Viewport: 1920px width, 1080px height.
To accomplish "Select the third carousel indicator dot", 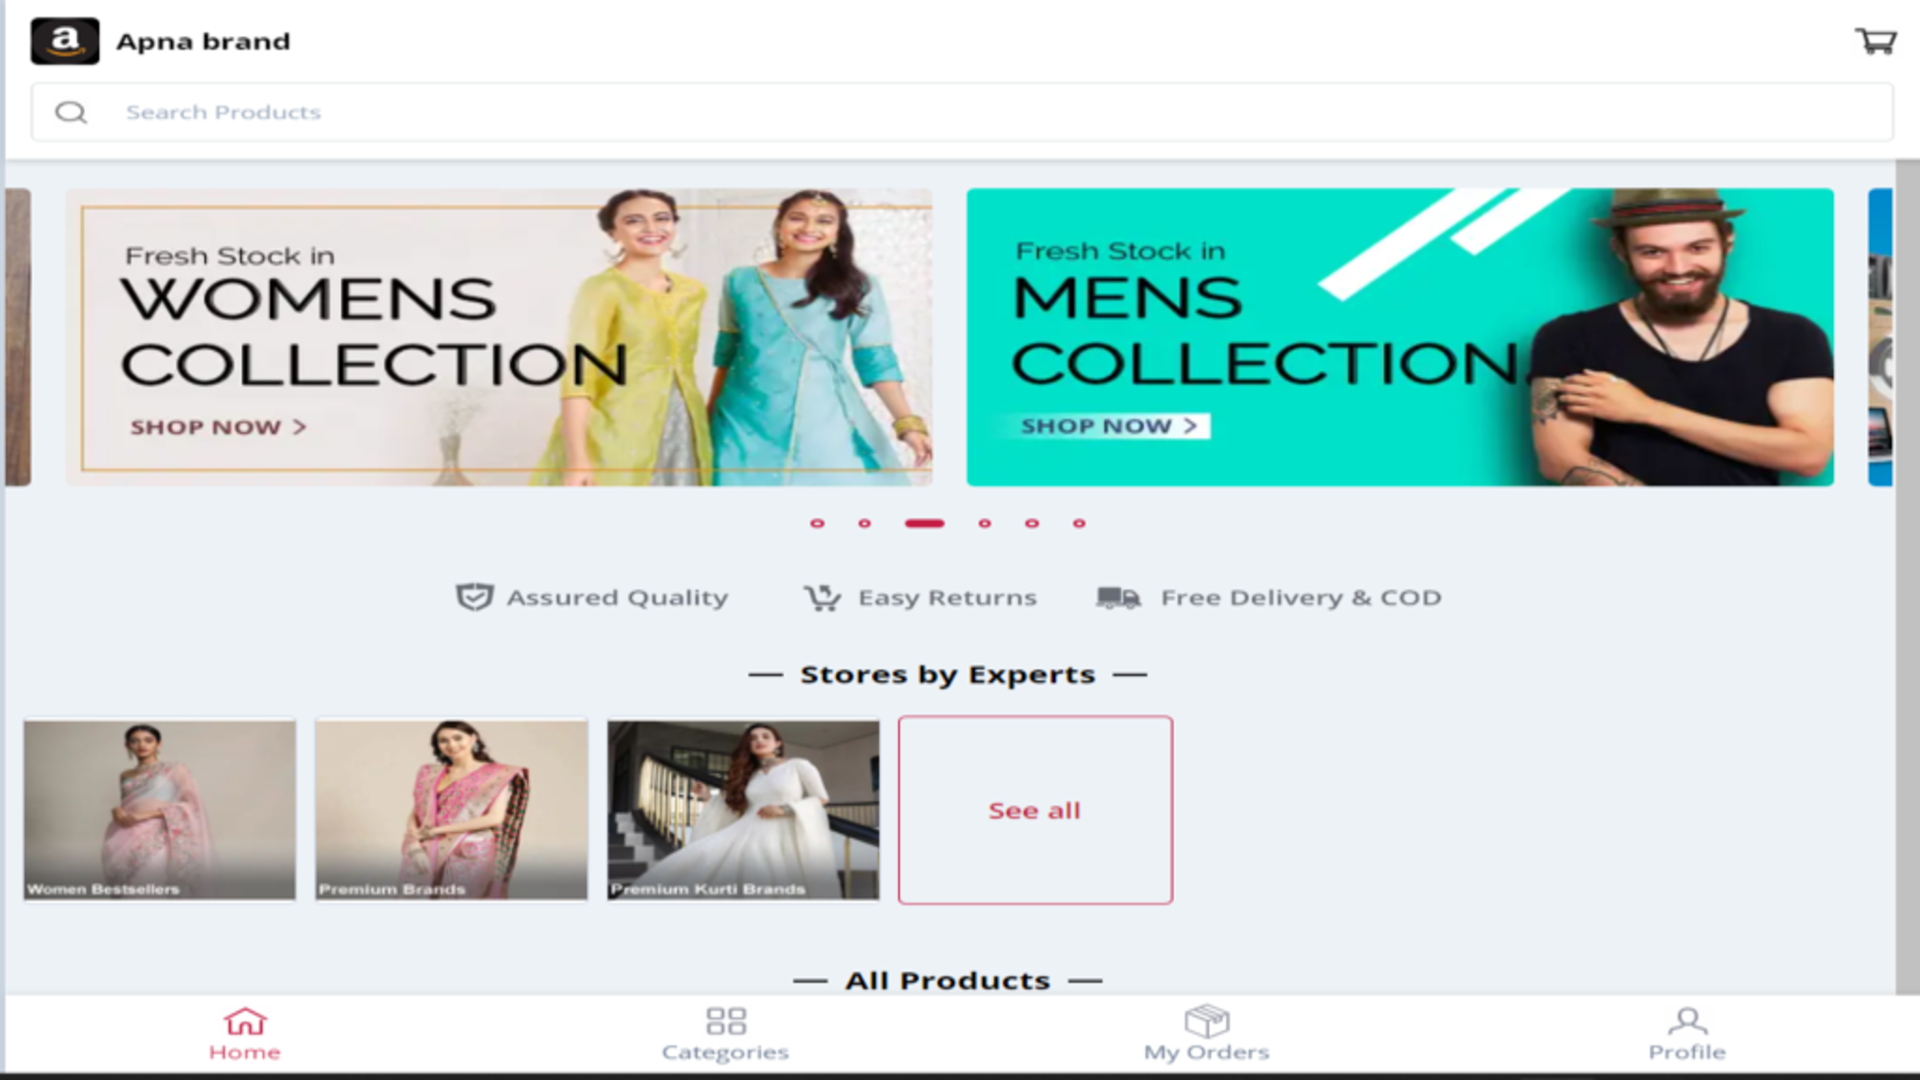I will 924,523.
